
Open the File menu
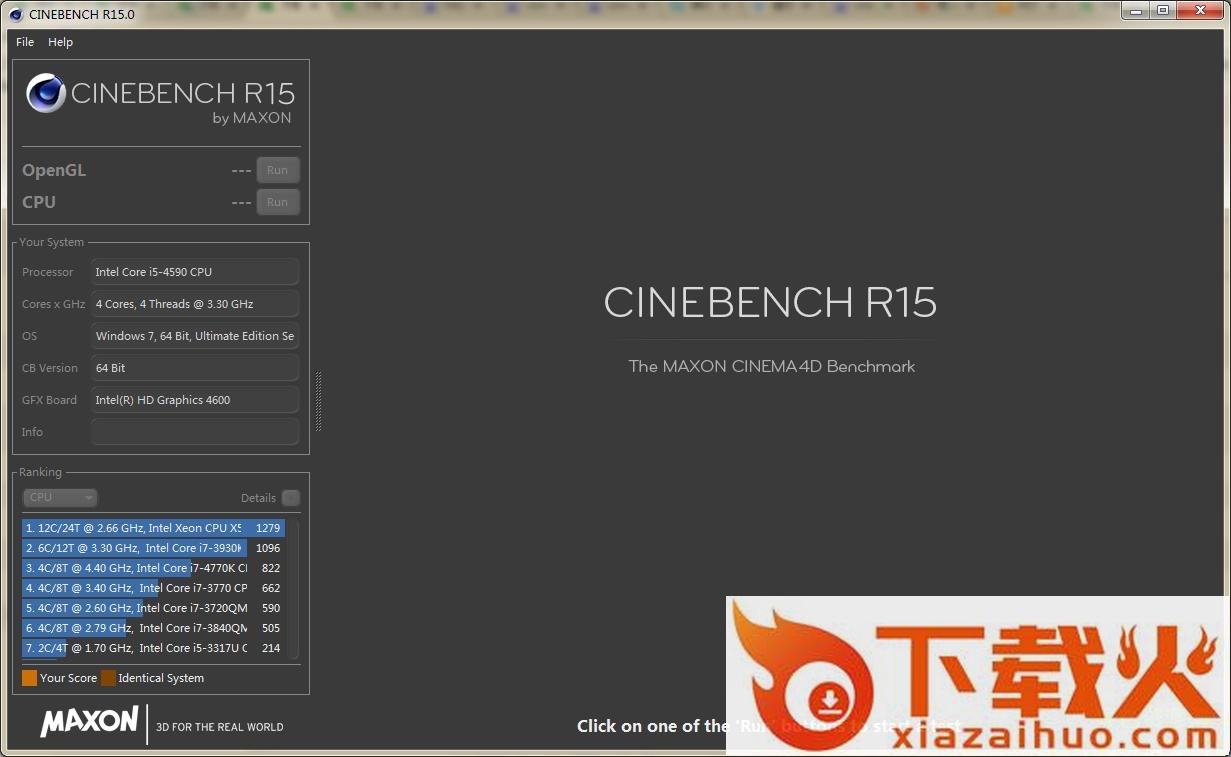click(25, 42)
